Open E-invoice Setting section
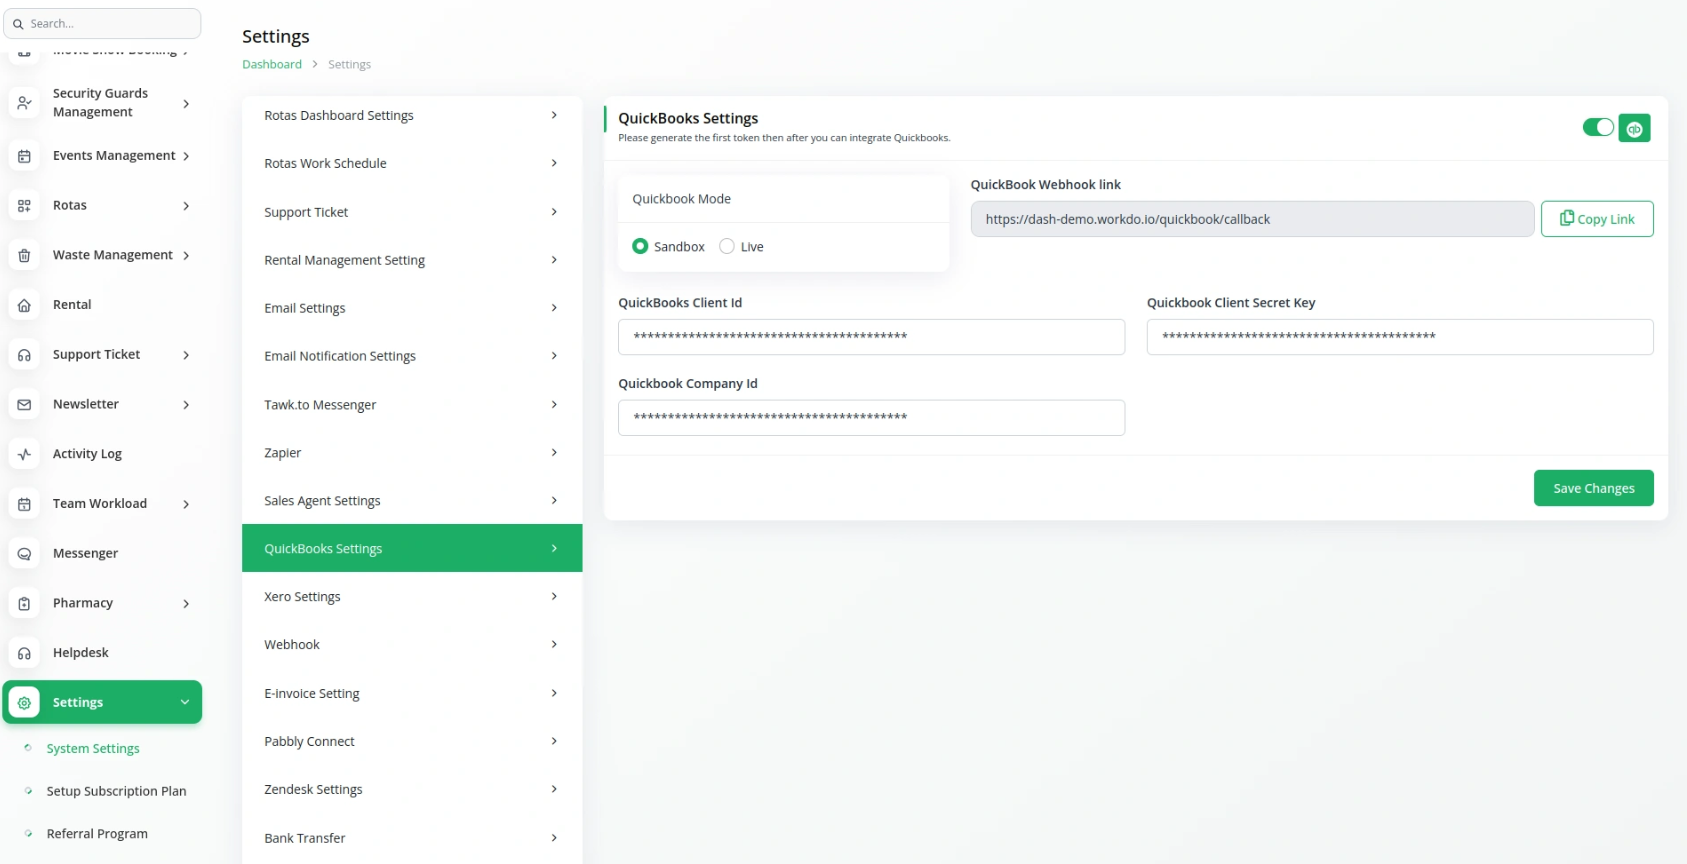1687x864 pixels. pyautogui.click(x=412, y=693)
